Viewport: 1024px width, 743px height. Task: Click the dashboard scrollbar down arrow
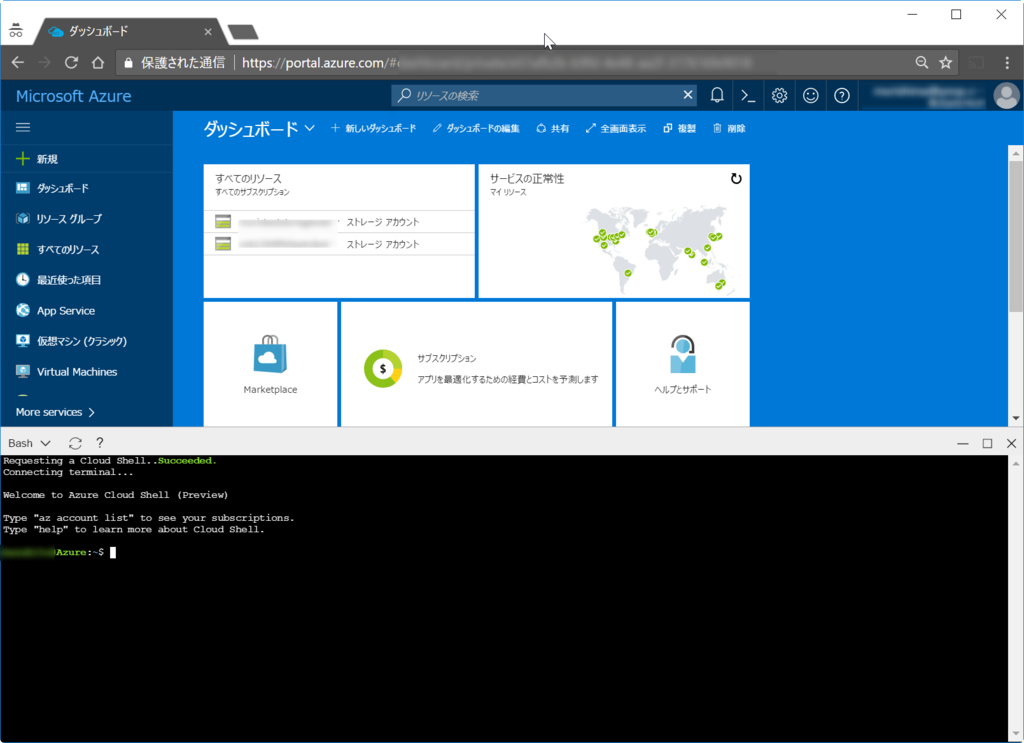[1016, 418]
